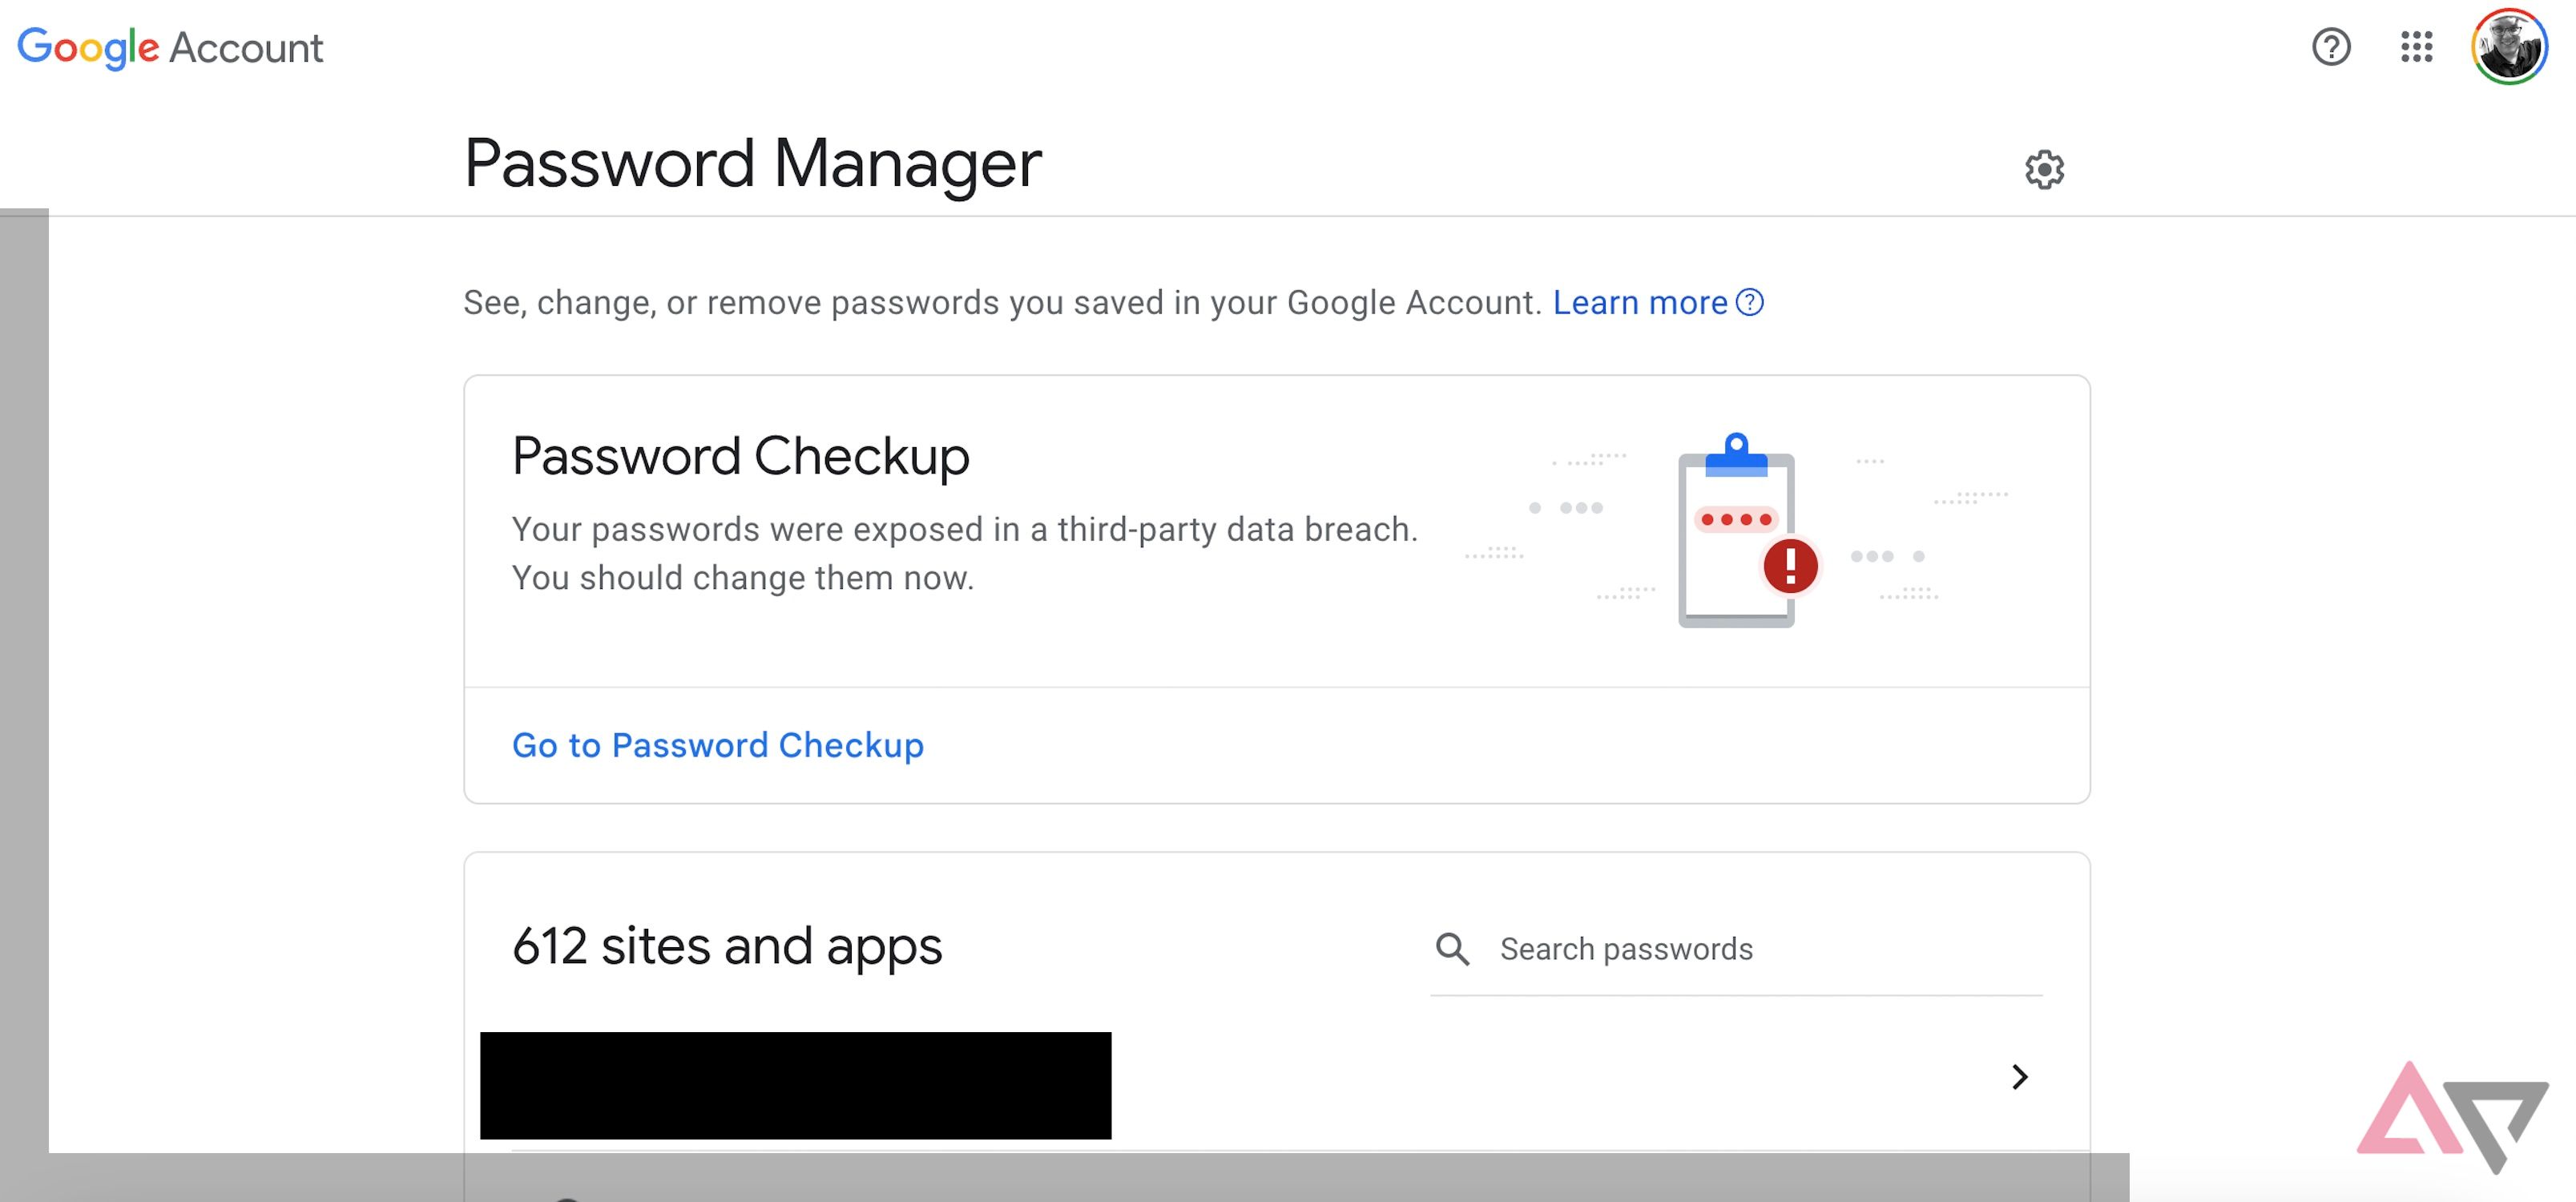Click the colorful Google logo

click(x=88, y=47)
